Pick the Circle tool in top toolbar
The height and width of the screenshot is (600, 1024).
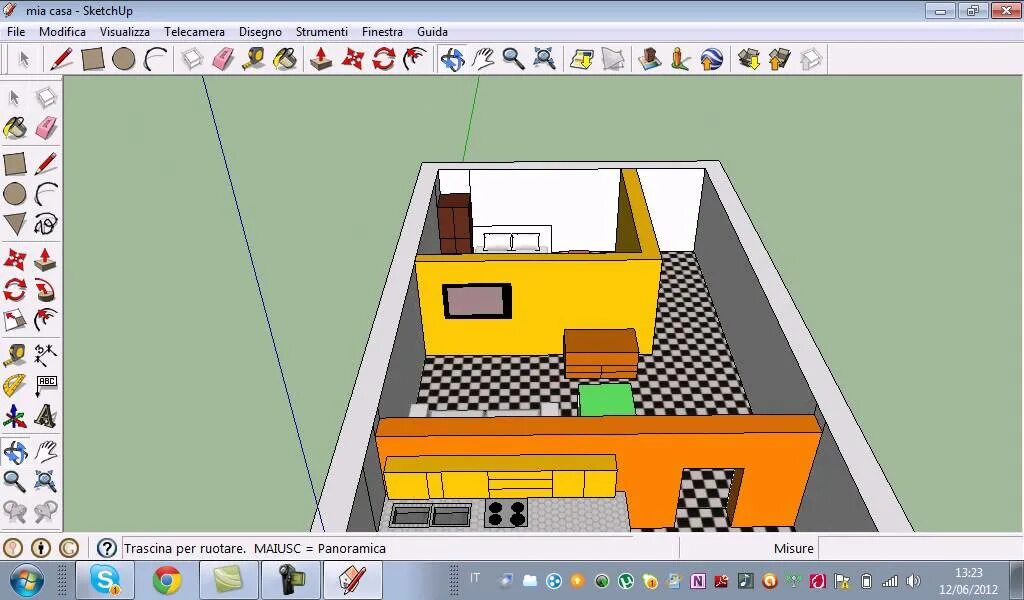click(123, 59)
